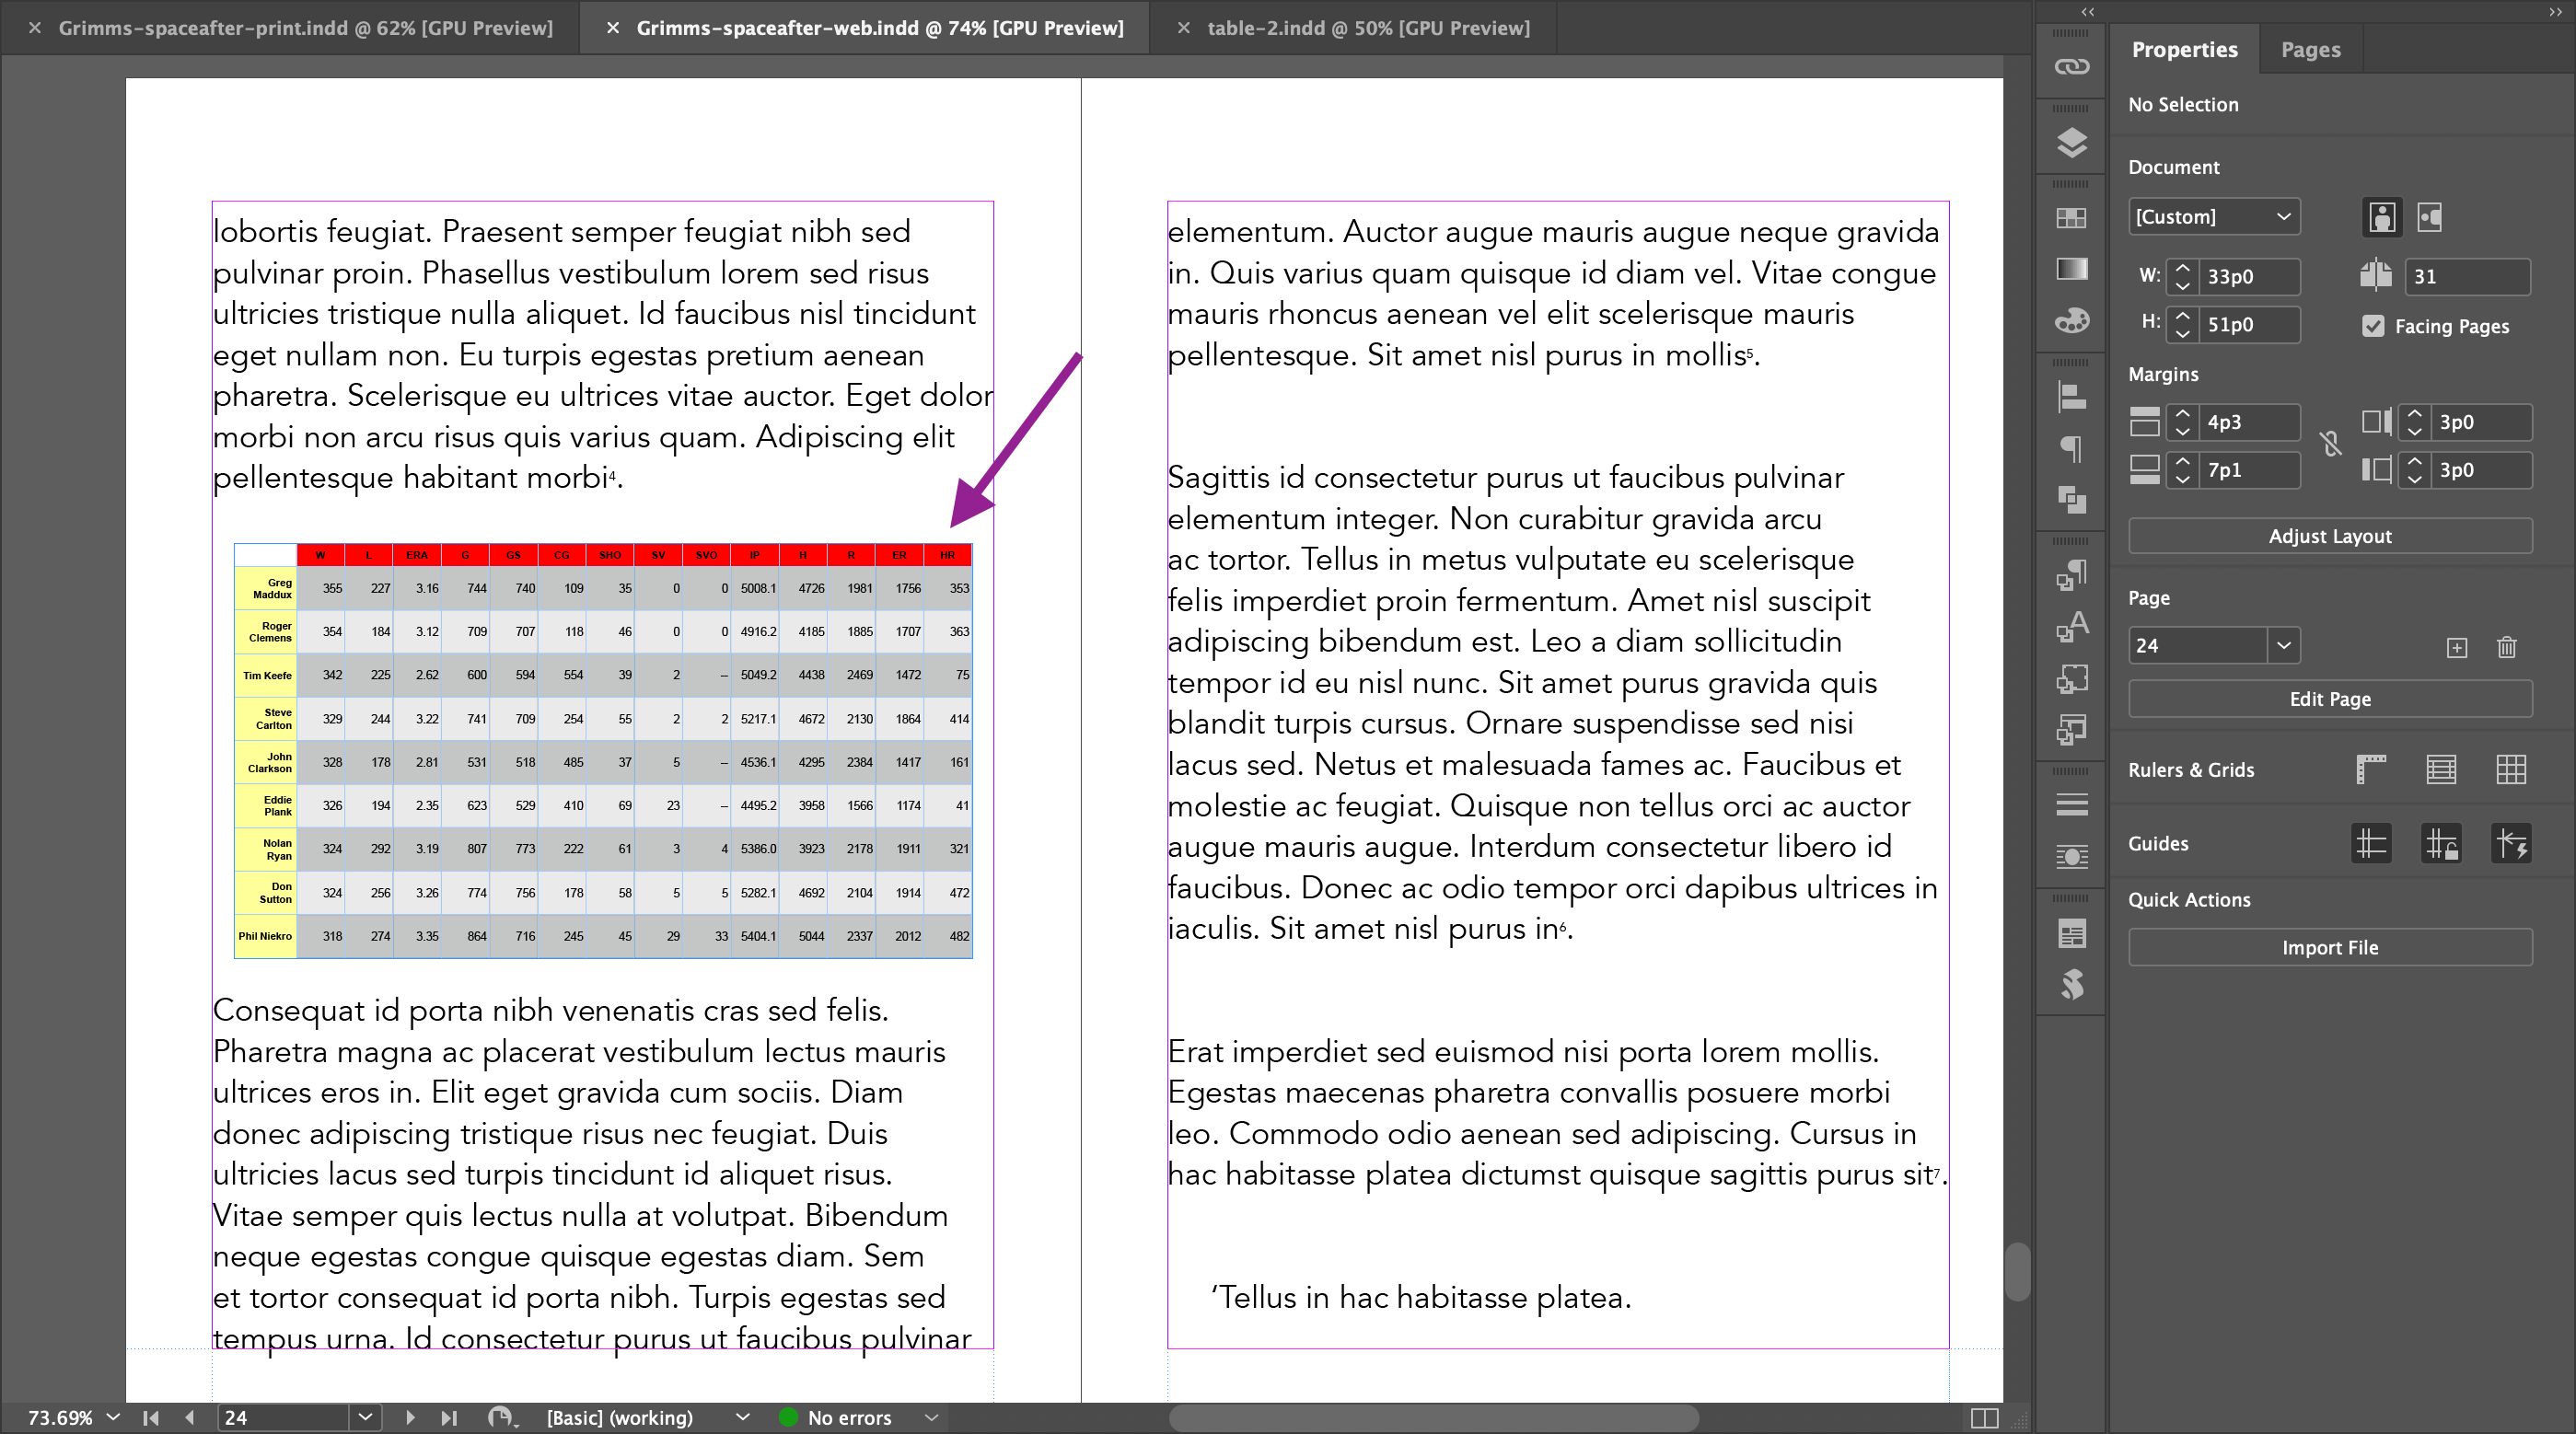Open the Color palette panel icon
Image resolution: width=2576 pixels, height=1434 pixels.
pos(2071,321)
